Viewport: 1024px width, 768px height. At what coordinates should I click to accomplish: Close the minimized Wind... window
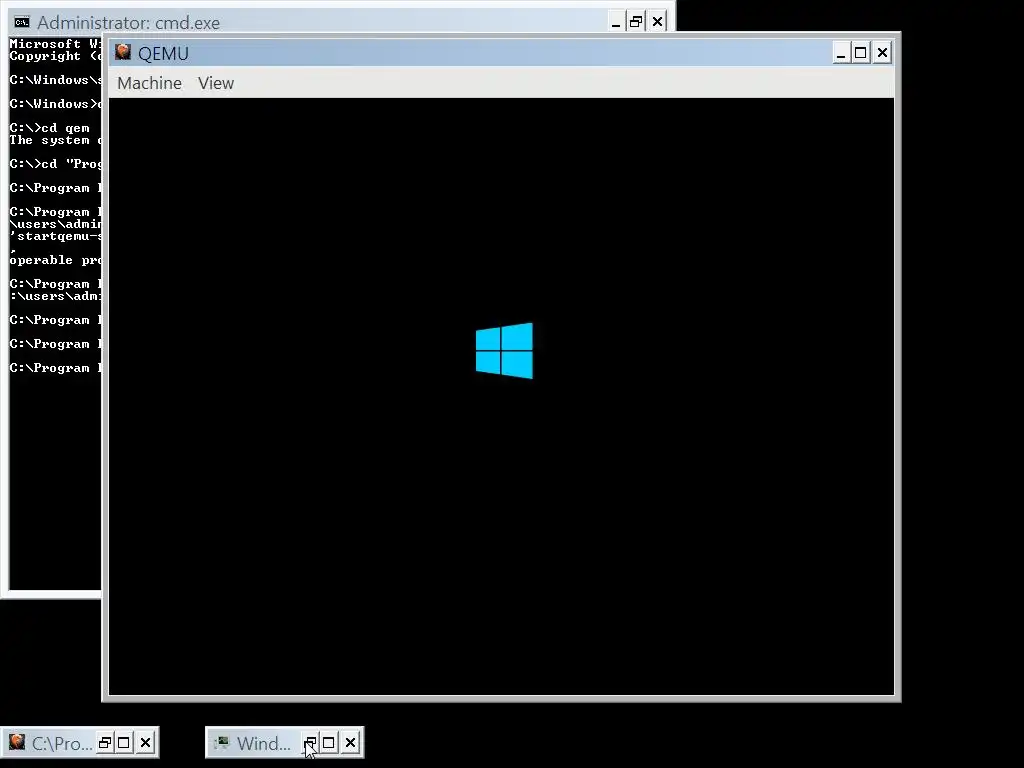coord(350,743)
